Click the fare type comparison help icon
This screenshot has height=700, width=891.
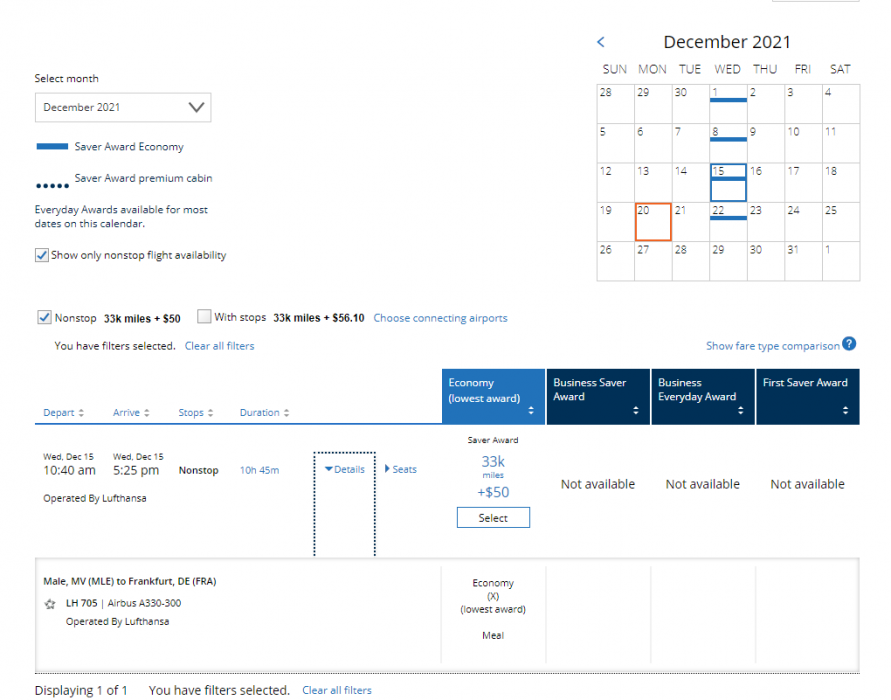[849, 344]
